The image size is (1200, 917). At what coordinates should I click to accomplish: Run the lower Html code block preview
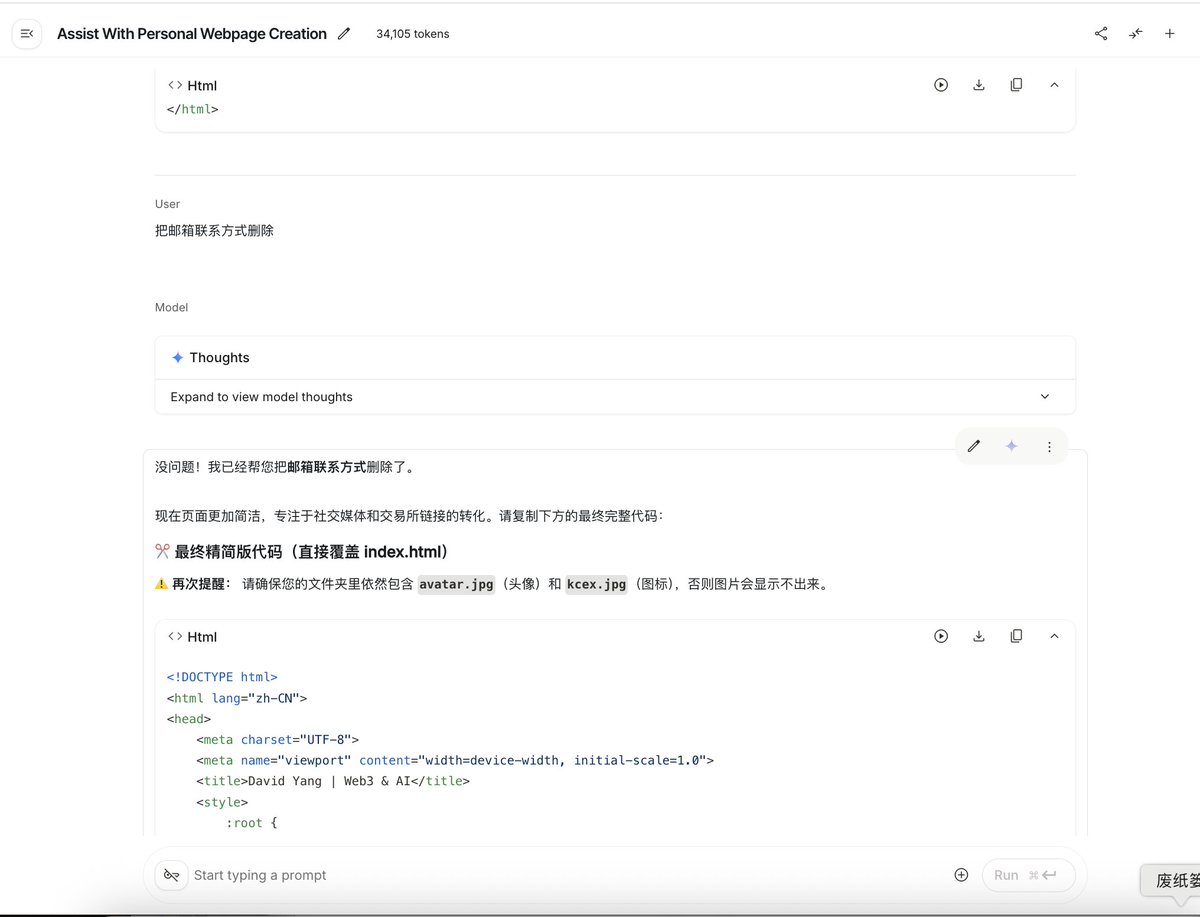tap(941, 636)
